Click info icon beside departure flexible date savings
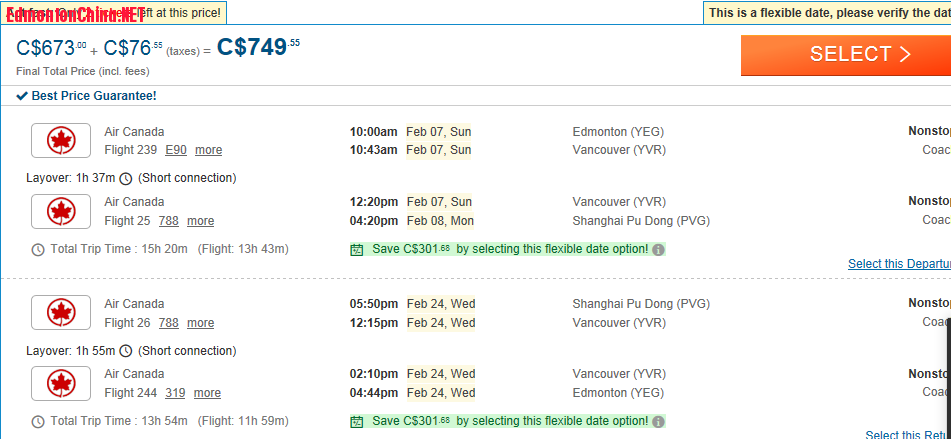Screen dimensions: 951x439 point(658,250)
